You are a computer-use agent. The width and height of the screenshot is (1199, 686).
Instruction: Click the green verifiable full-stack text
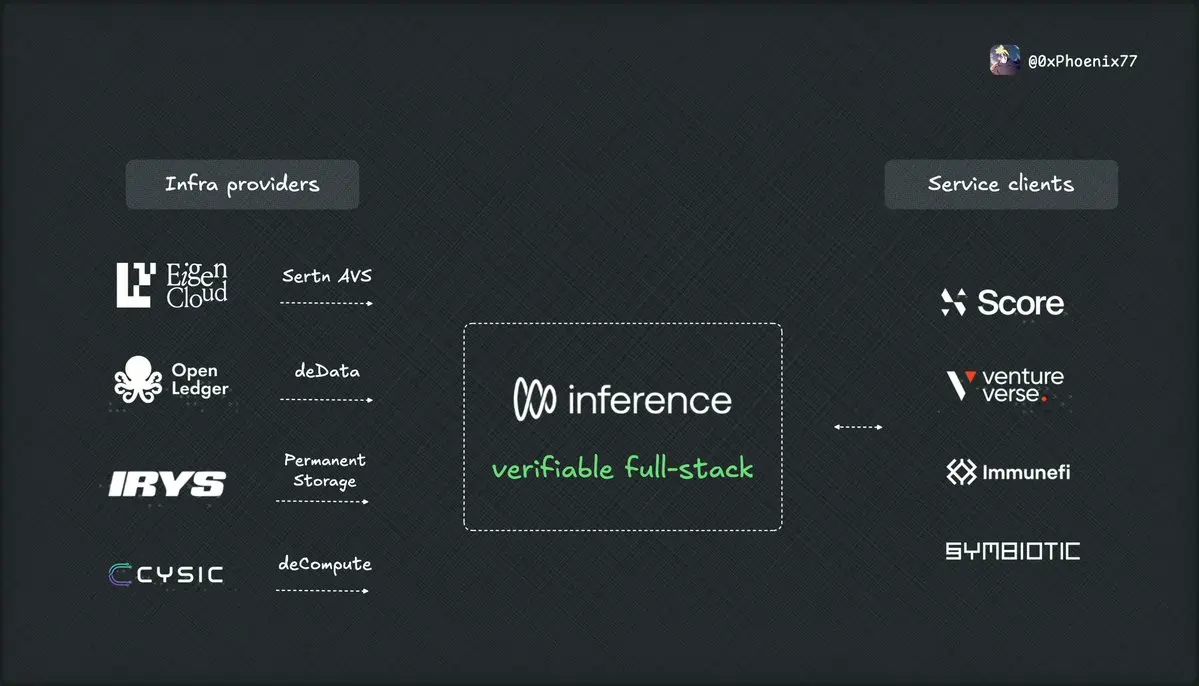622,467
